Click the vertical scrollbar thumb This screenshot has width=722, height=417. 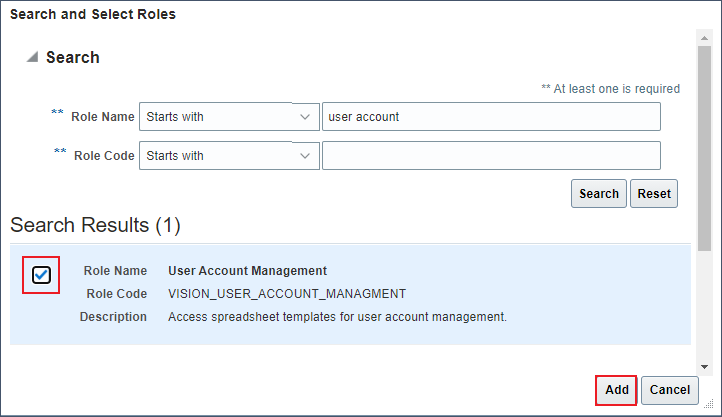pos(704,140)
